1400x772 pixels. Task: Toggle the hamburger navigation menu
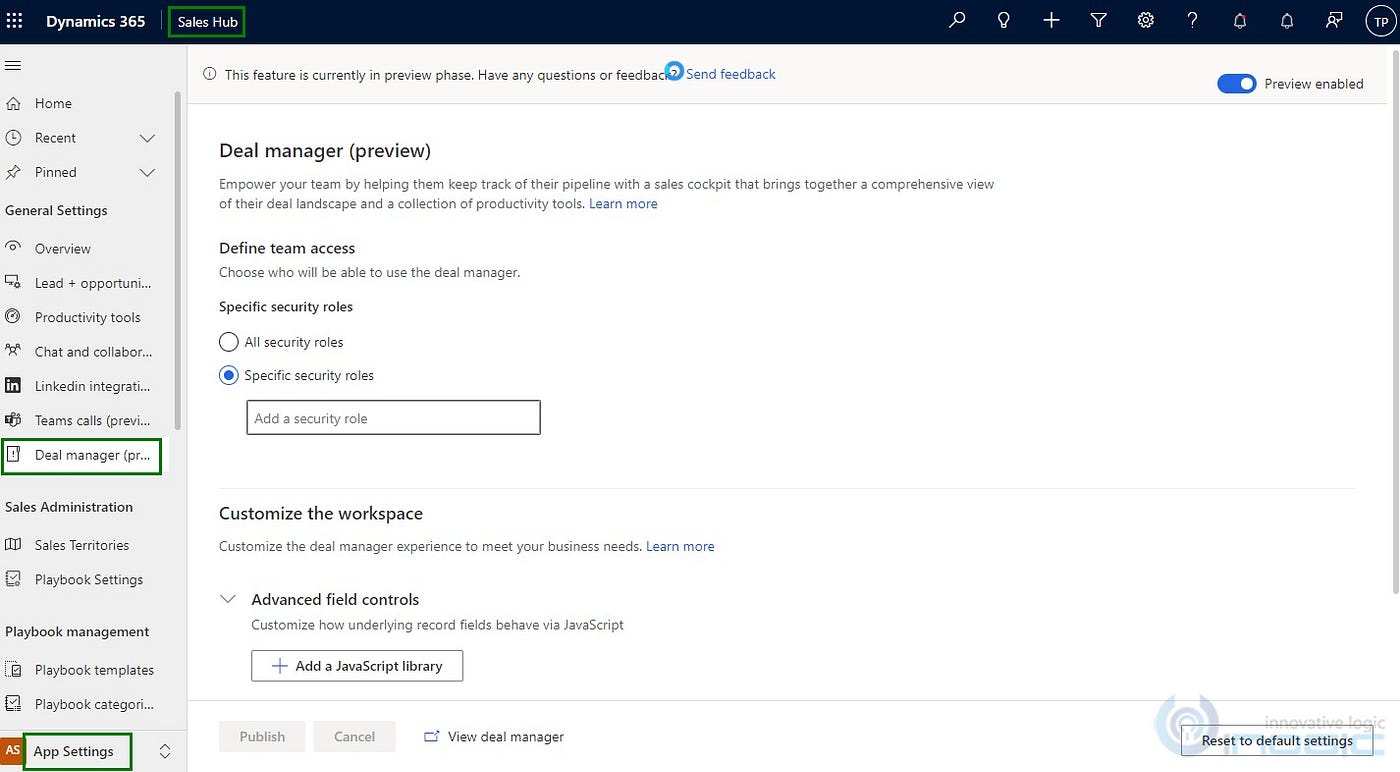(x=13, y=66)
